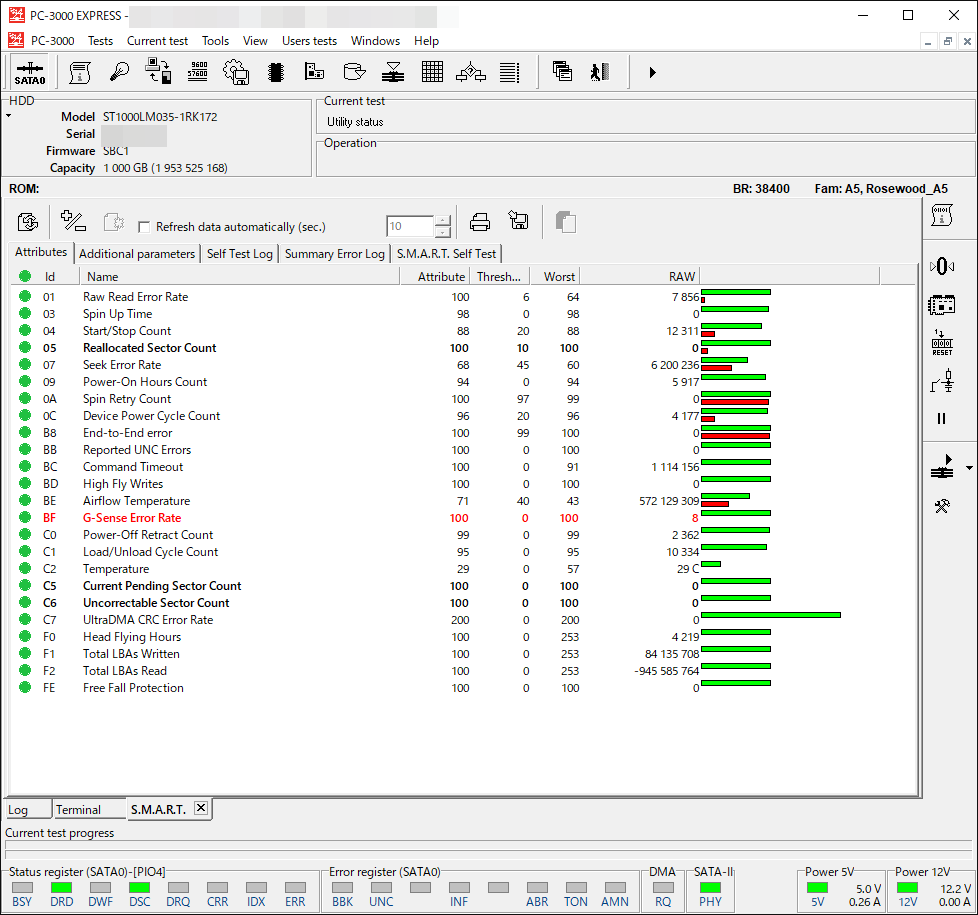The height and width of the screenshot is (915, 978).
Task: Click the disk with arrow icon
Action: coord(354,72)
